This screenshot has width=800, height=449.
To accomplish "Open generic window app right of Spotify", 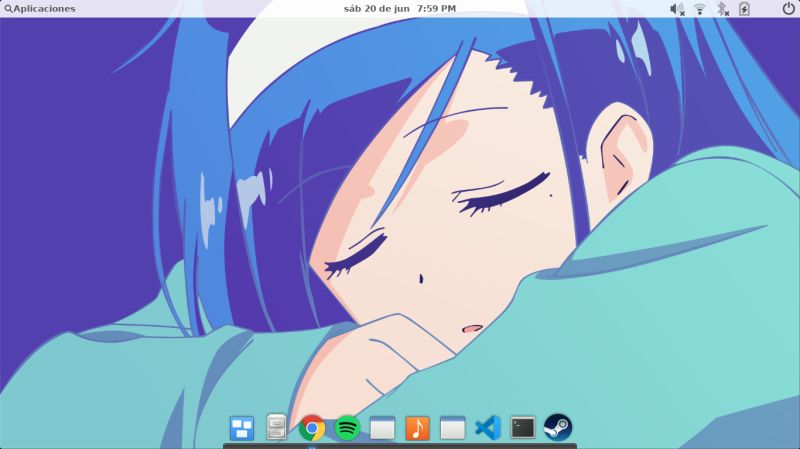I will (382, 428).
